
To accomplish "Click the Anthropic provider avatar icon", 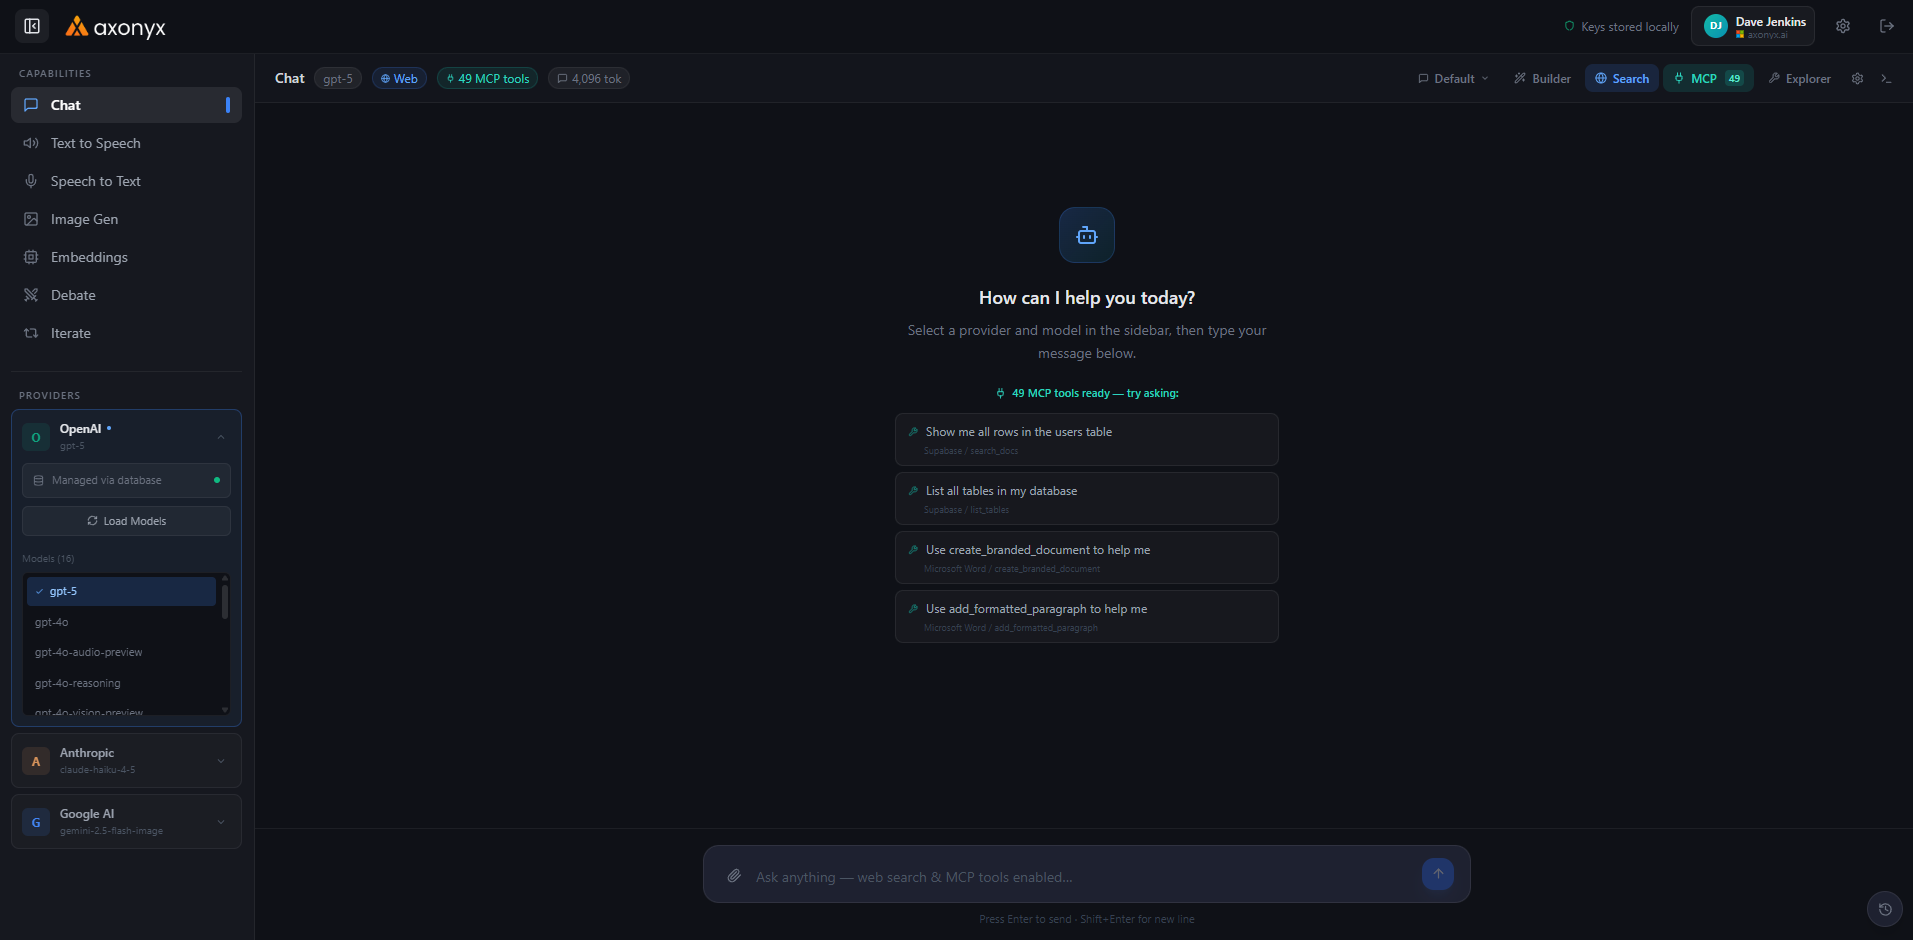I will tap(36, 761).
